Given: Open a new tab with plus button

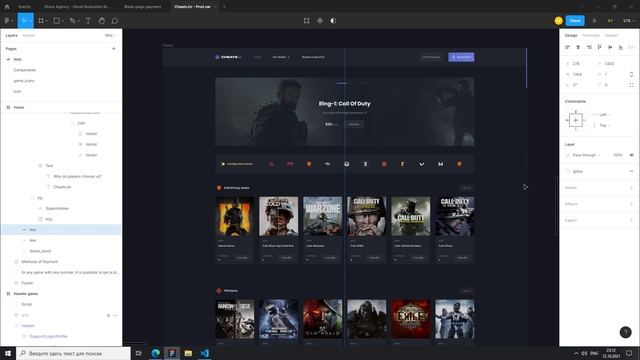Looking at the screenshot, I should [x=224, y=7].
